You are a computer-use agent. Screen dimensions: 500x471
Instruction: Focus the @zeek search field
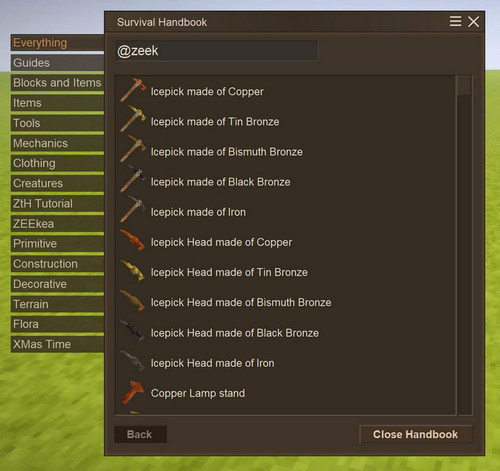pos(217,51)
